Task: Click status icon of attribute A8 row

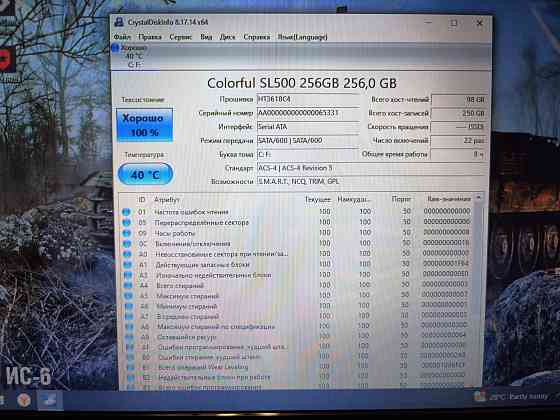Action: click(130, 327)
